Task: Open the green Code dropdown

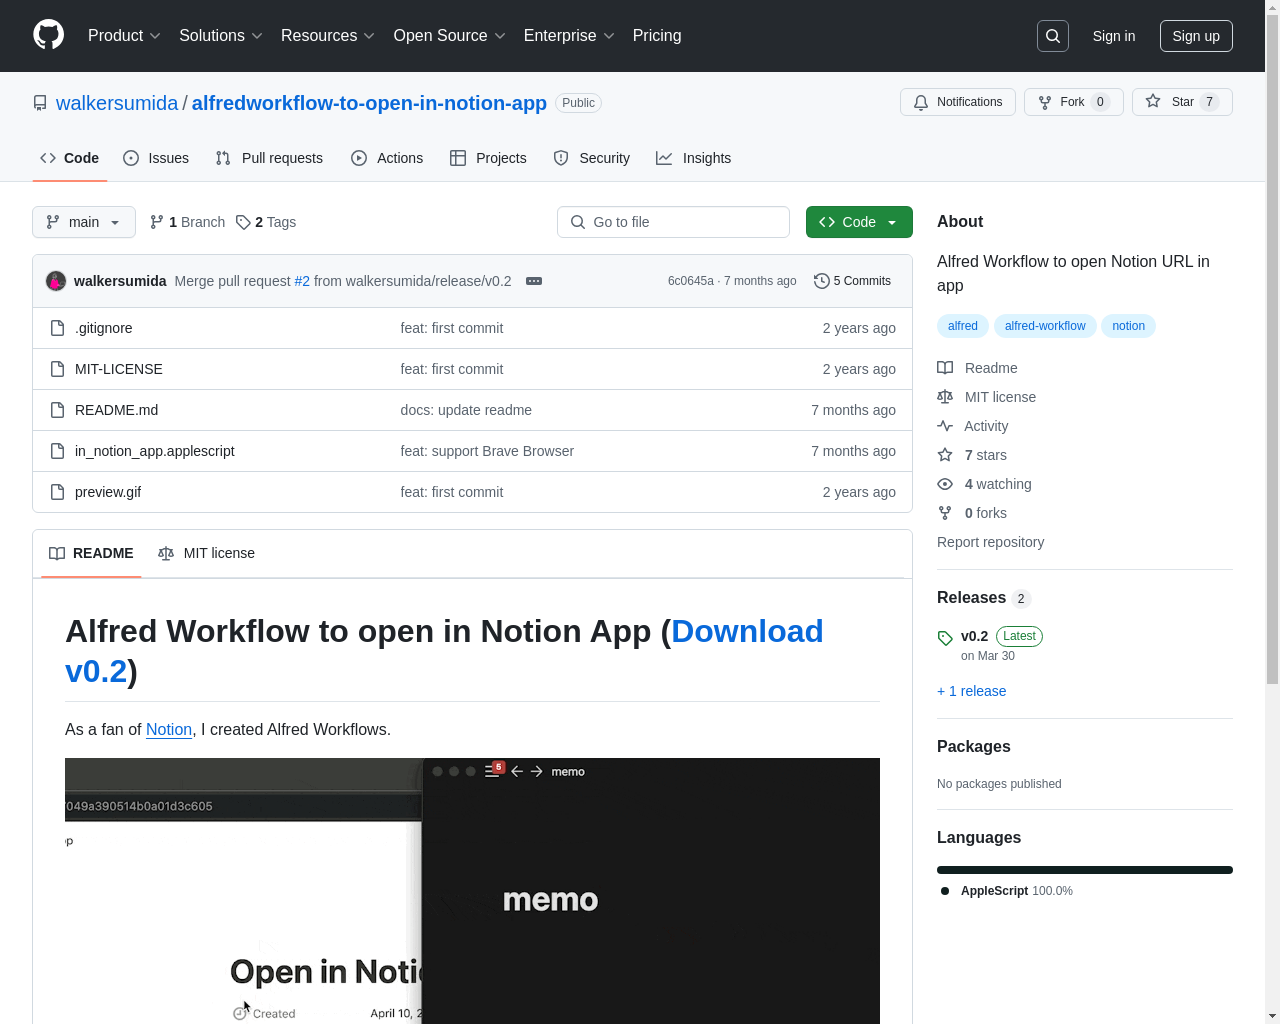Action: (859, 222)
